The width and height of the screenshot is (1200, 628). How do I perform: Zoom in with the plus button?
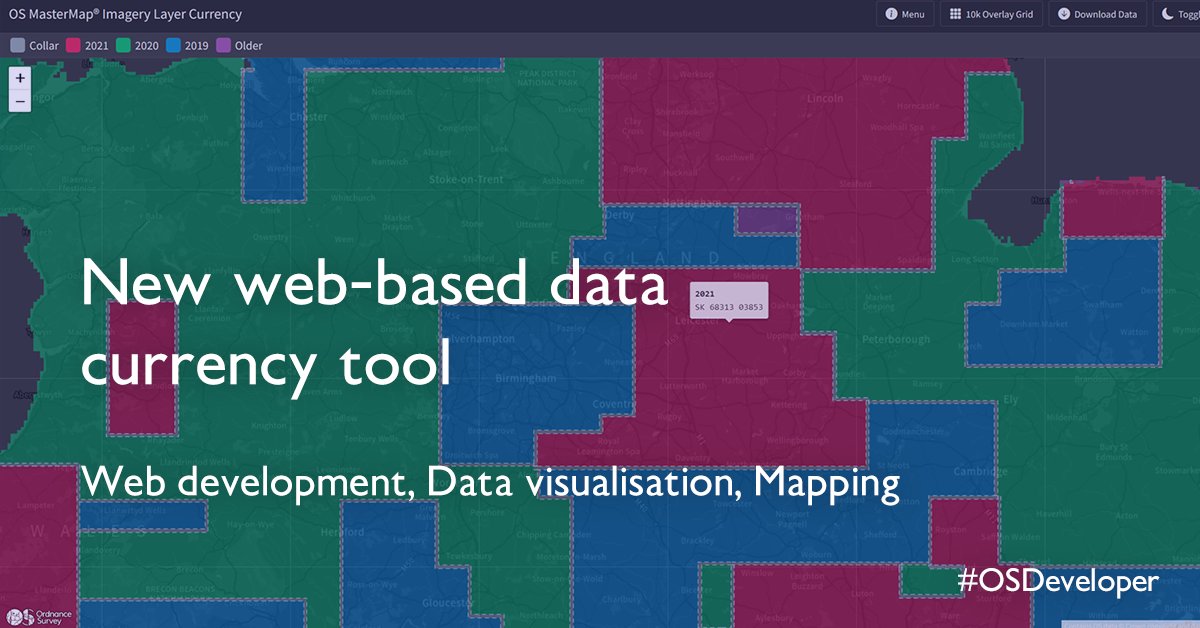point(20,78)
